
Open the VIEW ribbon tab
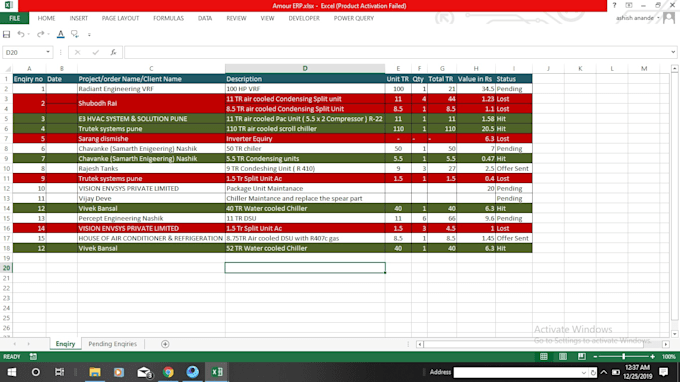(x=267, y=18)
